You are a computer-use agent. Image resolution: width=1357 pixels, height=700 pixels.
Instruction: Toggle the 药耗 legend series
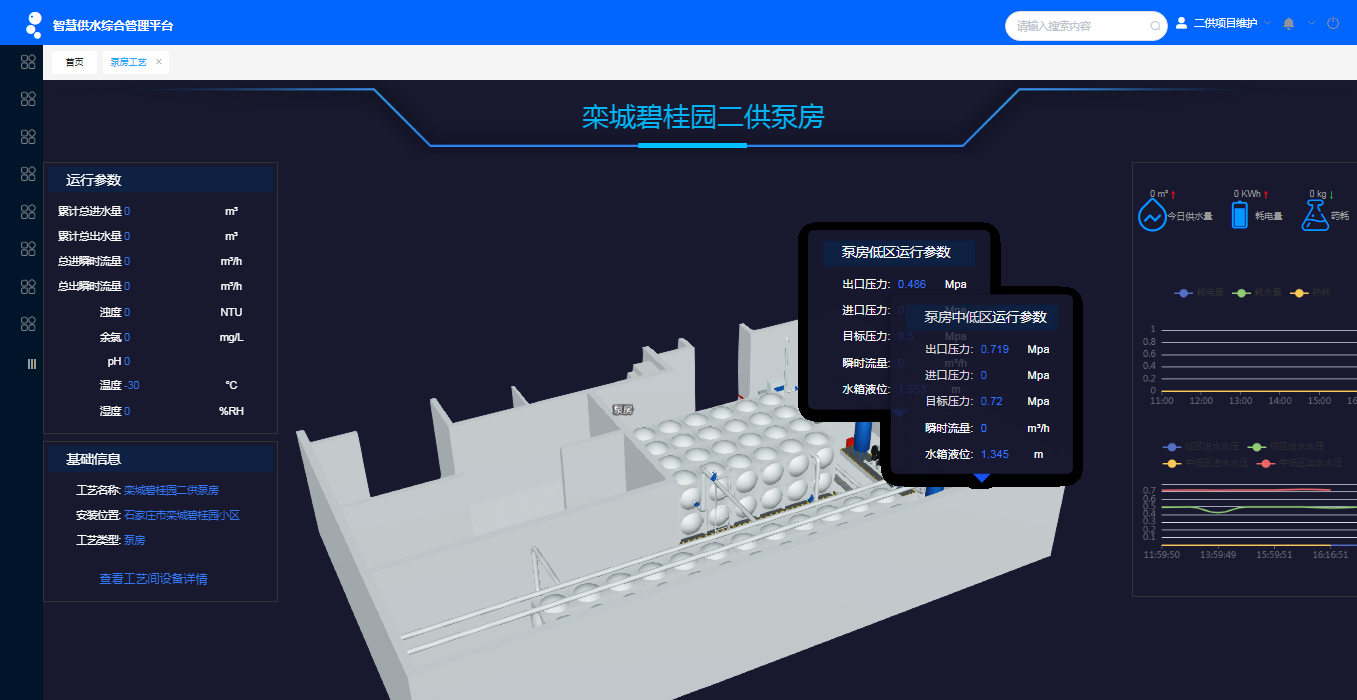click(x=1311, y=293)
